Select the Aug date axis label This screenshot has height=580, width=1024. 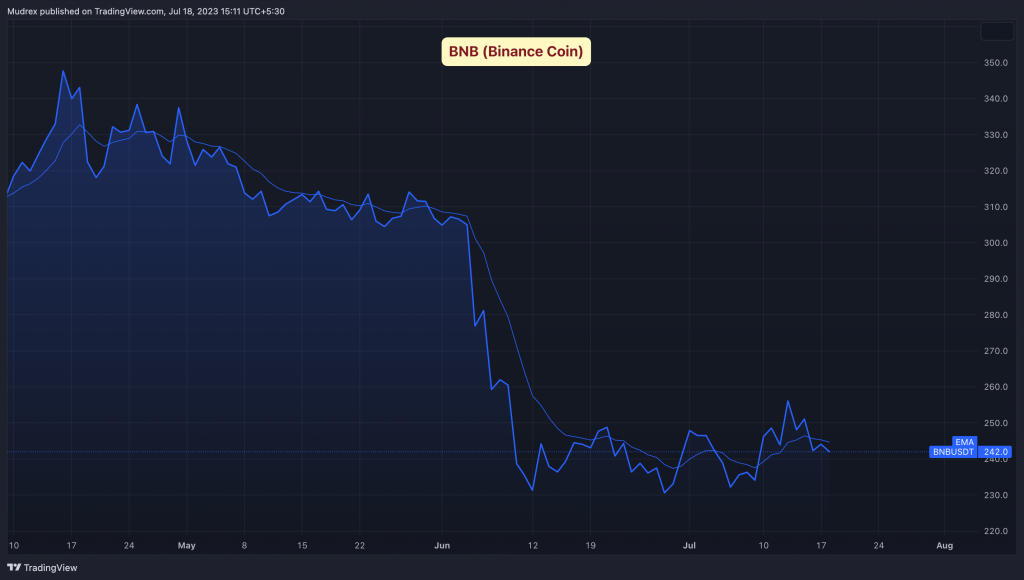[944, 545]
